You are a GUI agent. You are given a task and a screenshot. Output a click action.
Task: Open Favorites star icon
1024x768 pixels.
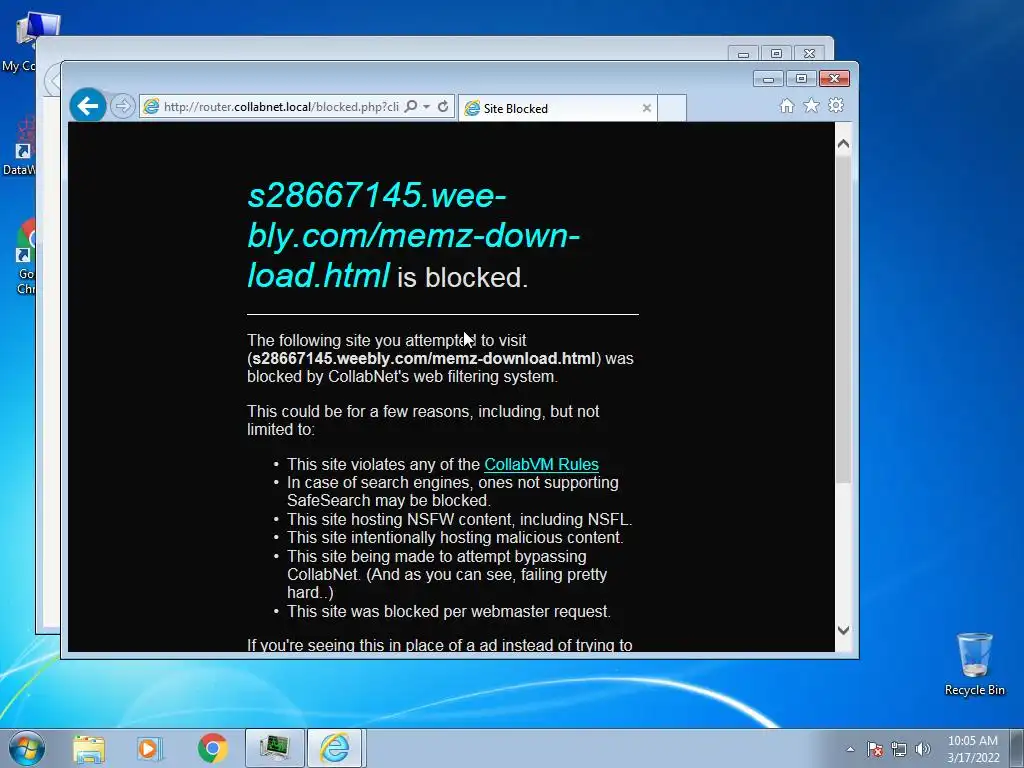coord(811,106)
